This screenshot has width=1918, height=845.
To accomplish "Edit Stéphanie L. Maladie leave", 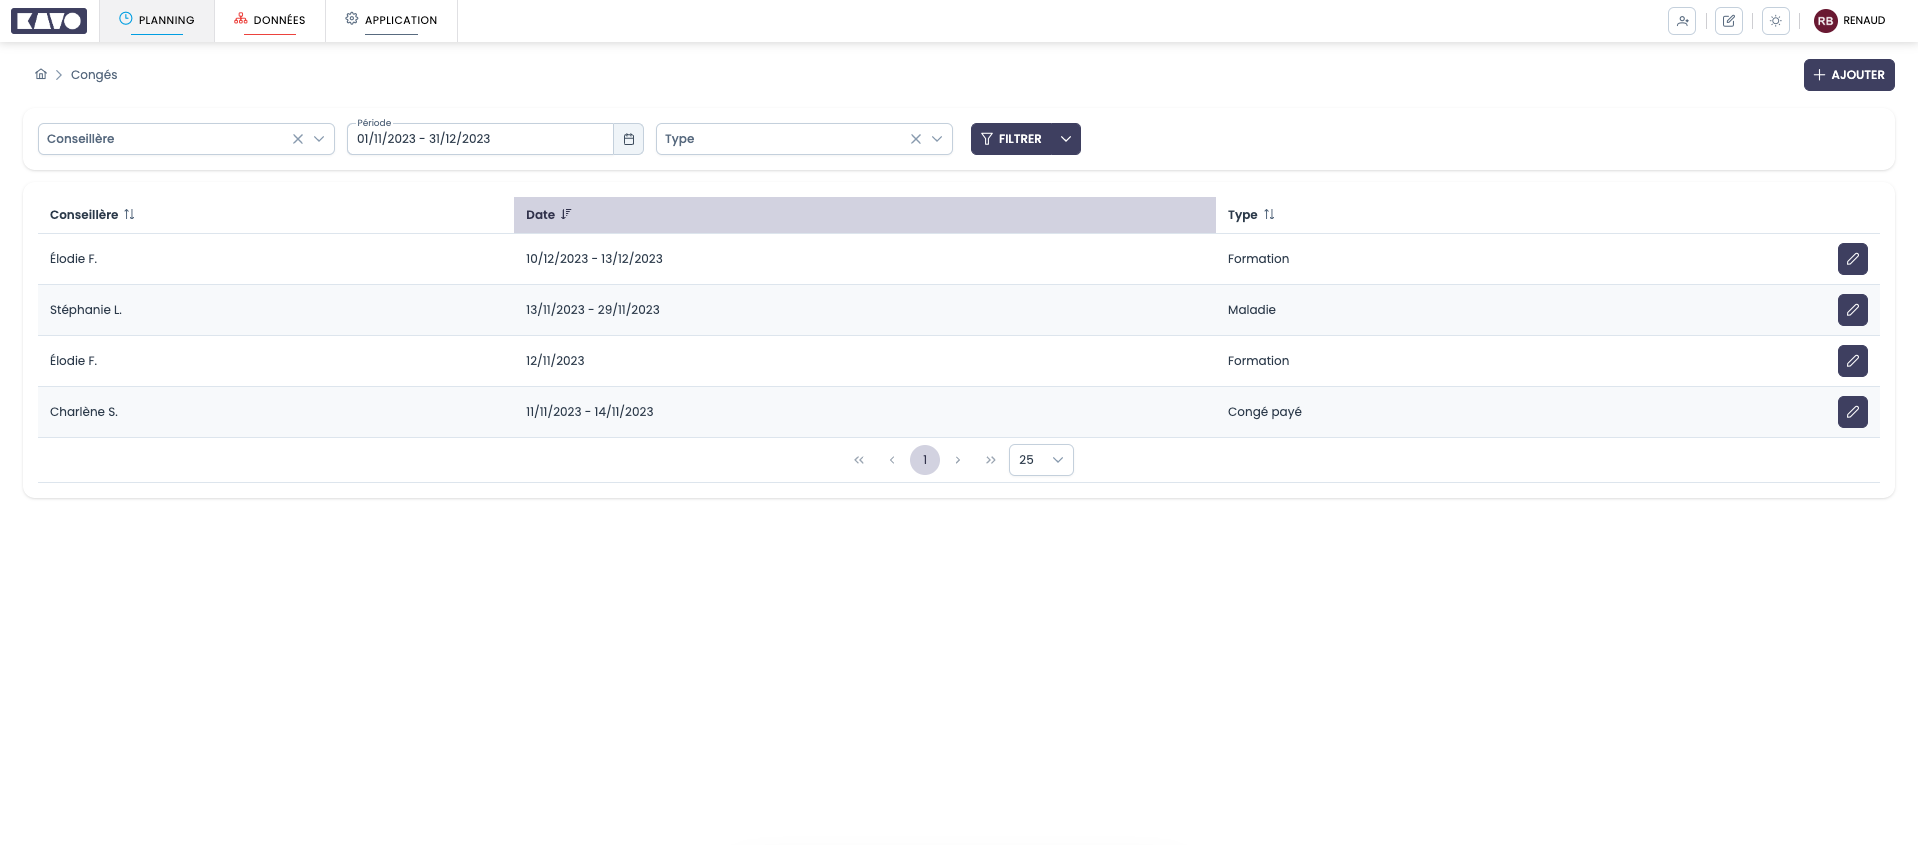I will 1853,310.
